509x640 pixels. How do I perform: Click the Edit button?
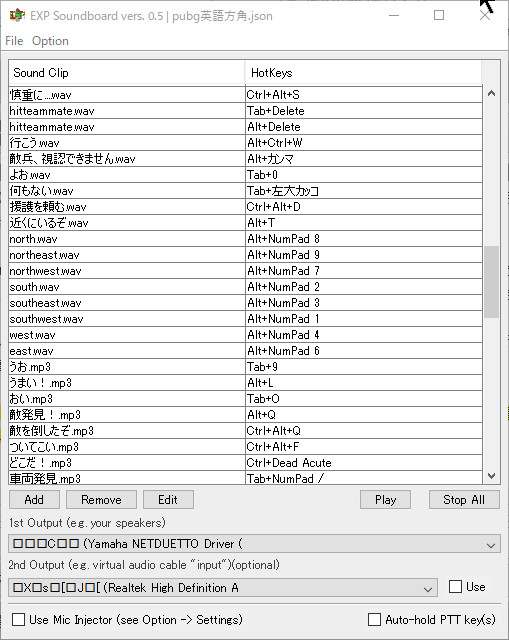pos(168,500)
